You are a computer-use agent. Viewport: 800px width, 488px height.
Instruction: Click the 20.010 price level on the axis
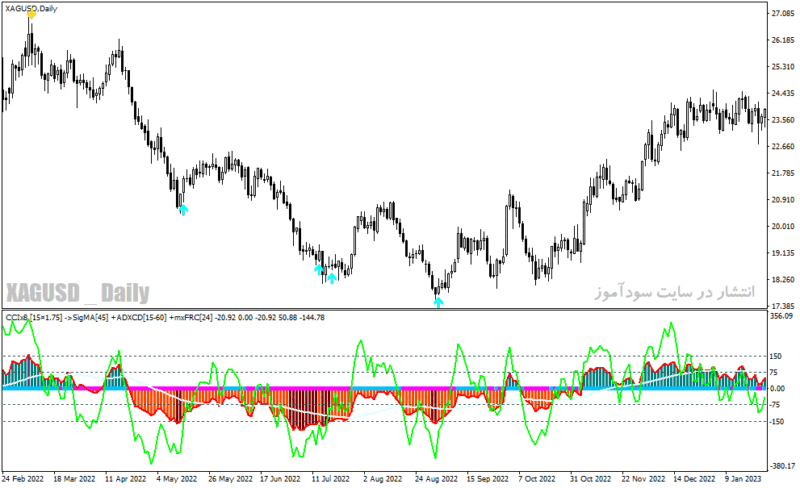click(783, 226)
